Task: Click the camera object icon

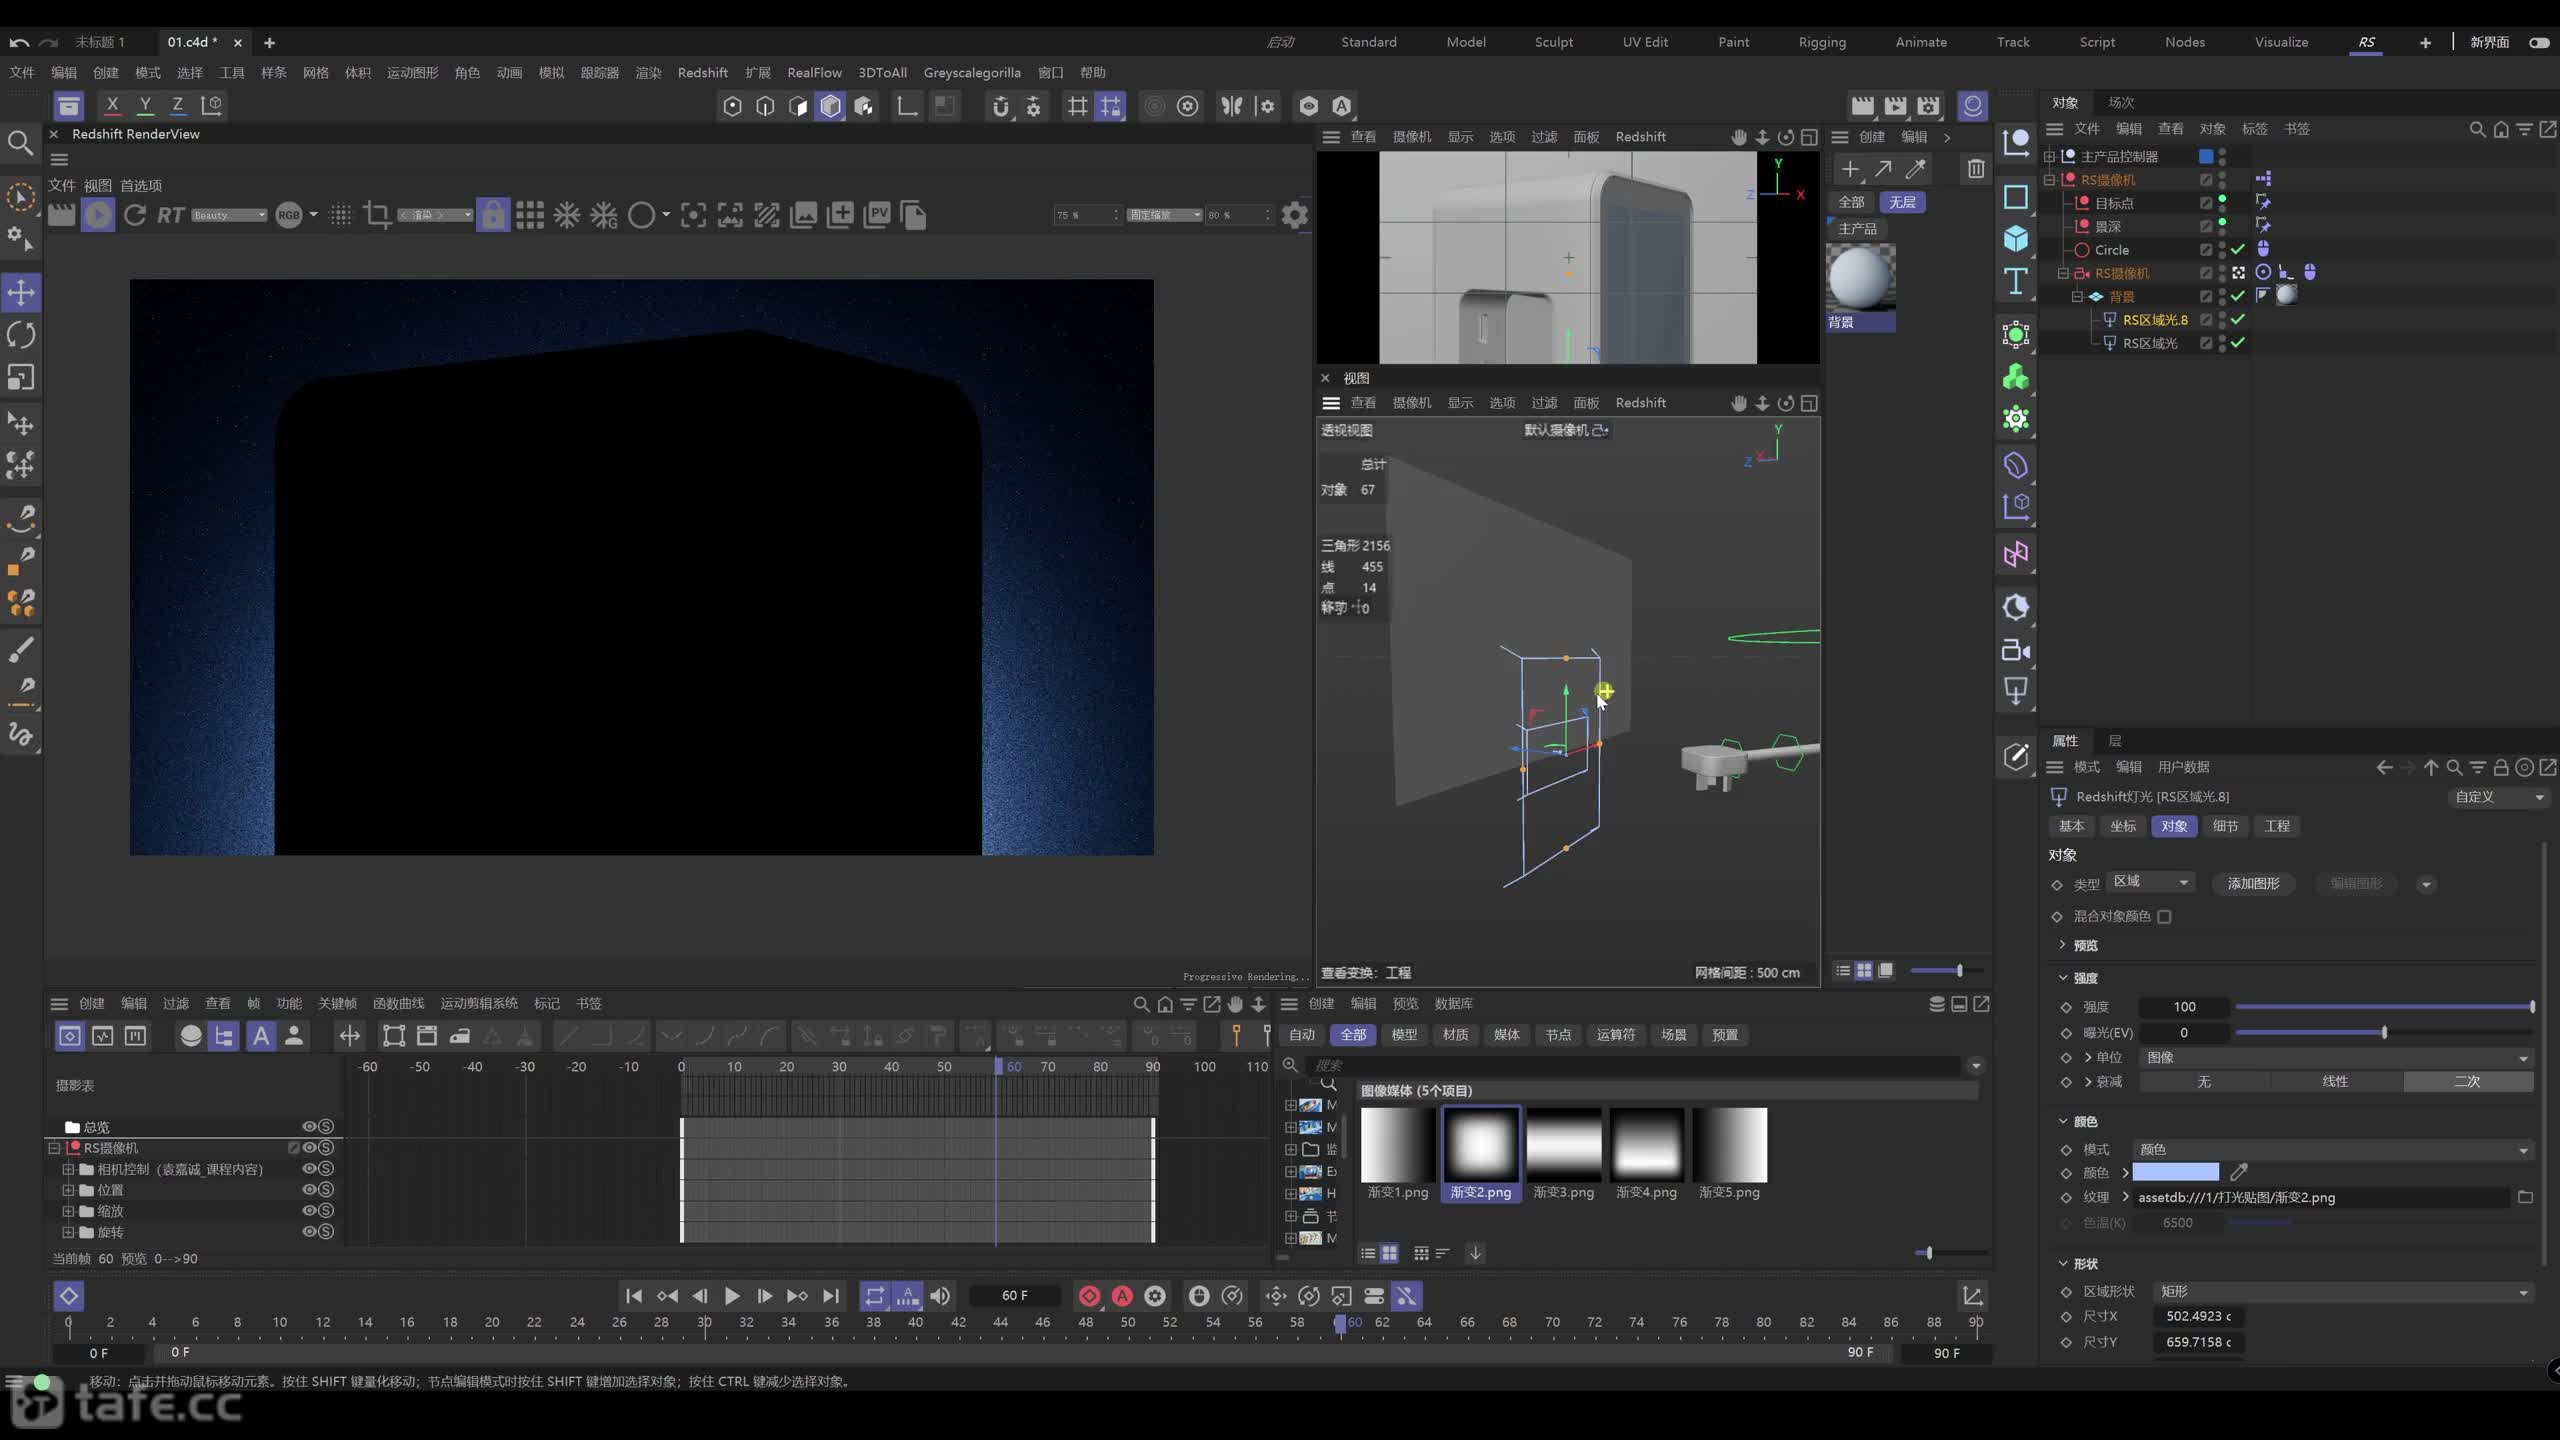Action: click(x=2015, y=651)
